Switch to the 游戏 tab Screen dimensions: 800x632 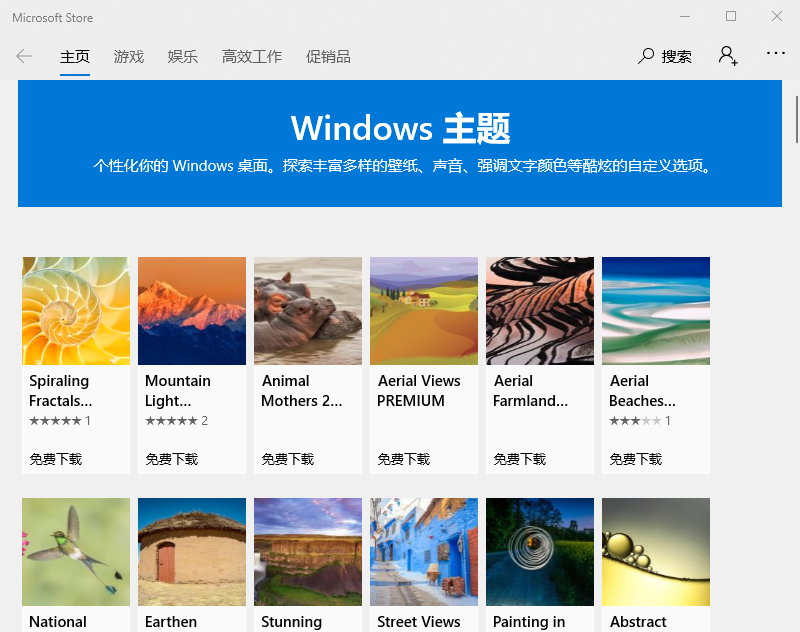click(129, 57)
